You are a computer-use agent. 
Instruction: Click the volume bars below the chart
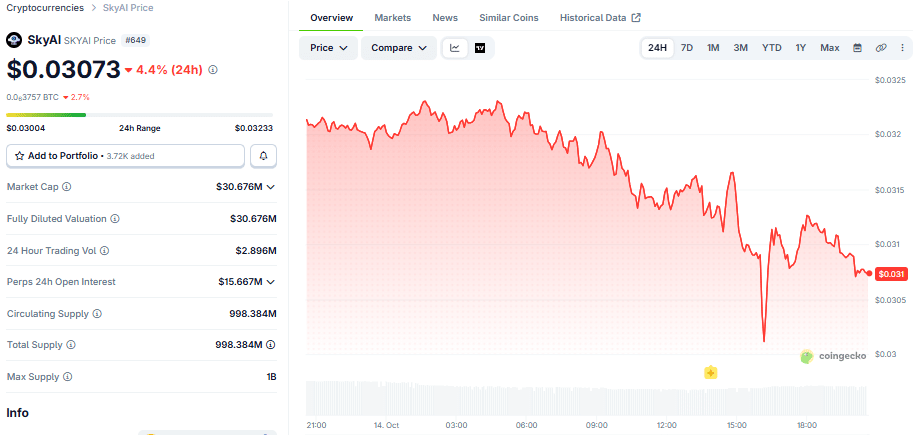[x=586, y=398]
